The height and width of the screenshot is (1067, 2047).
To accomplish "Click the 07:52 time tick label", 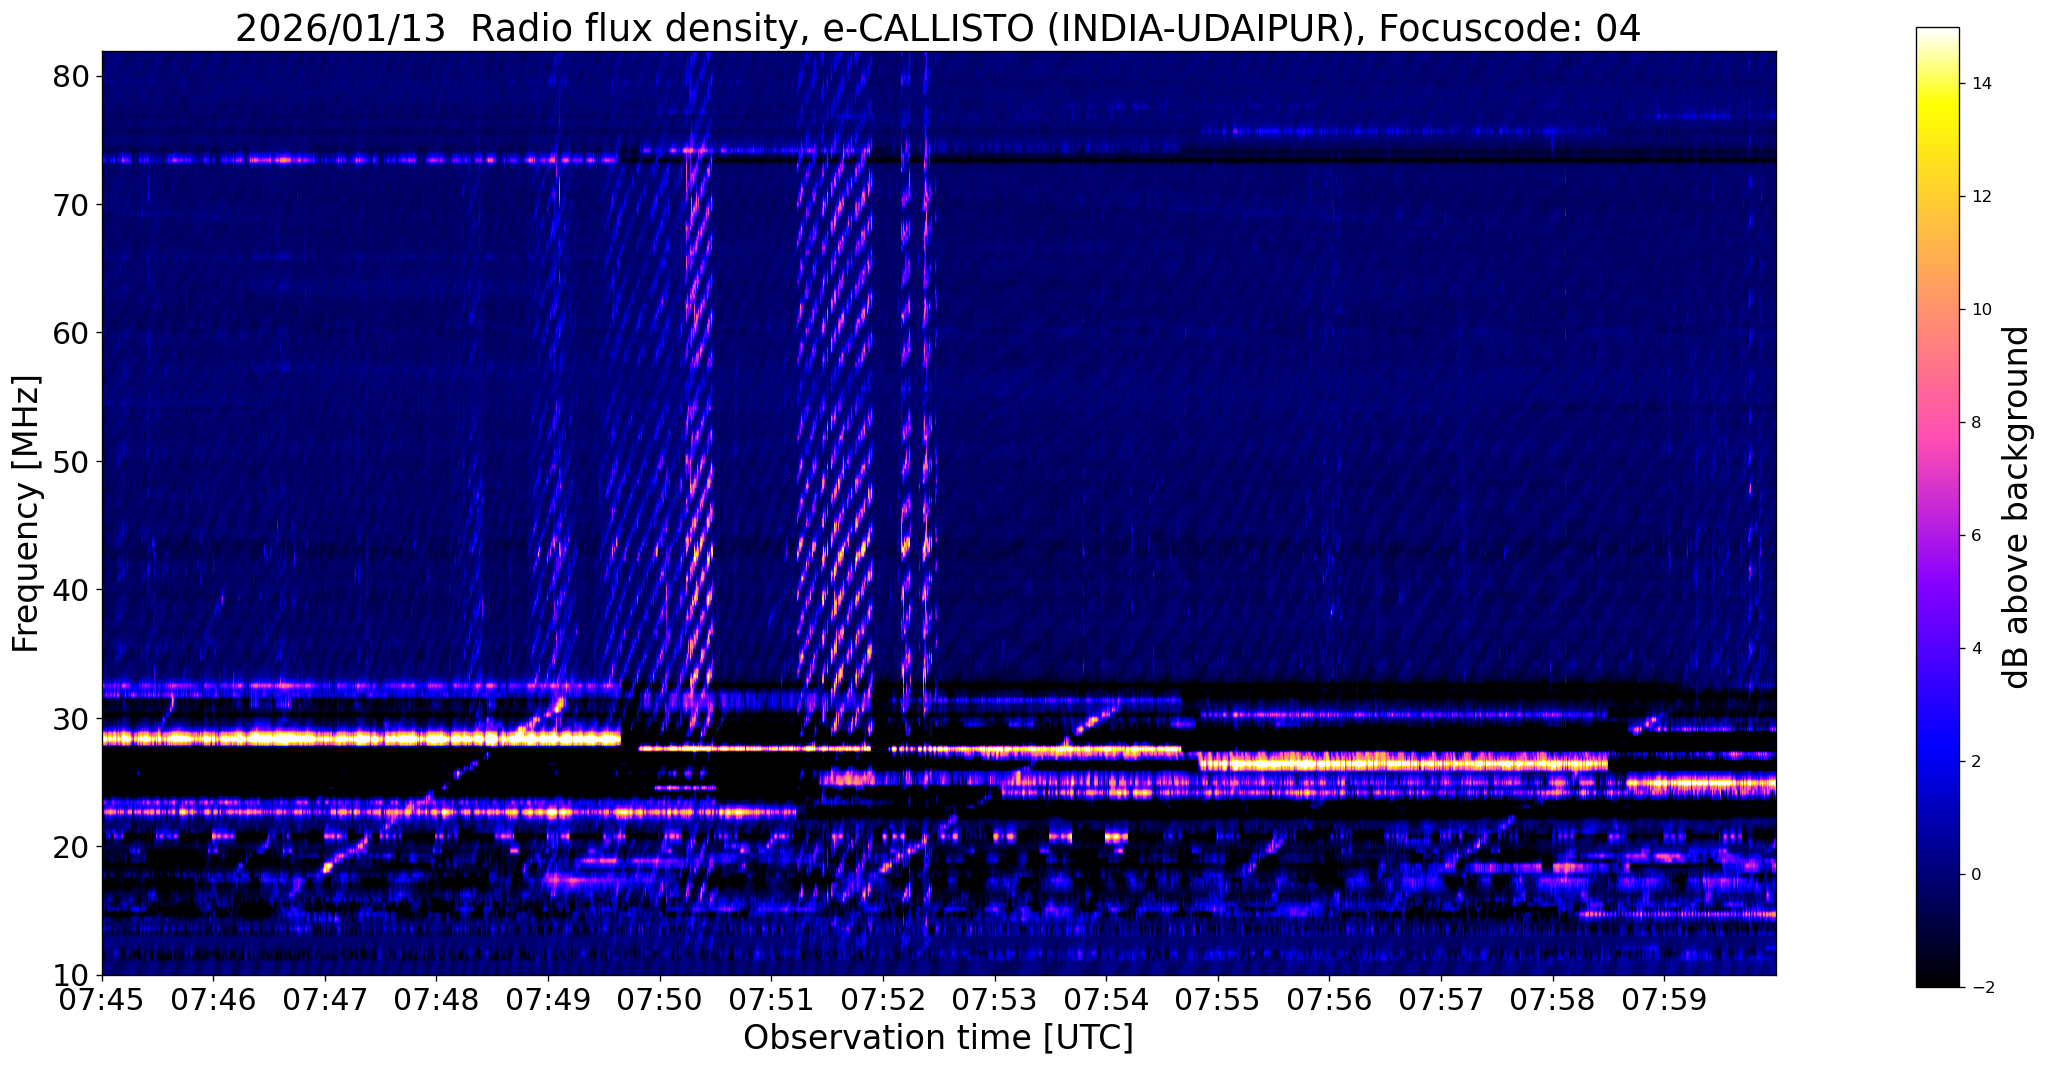I will pyautogui.click(x=883, y=999).
